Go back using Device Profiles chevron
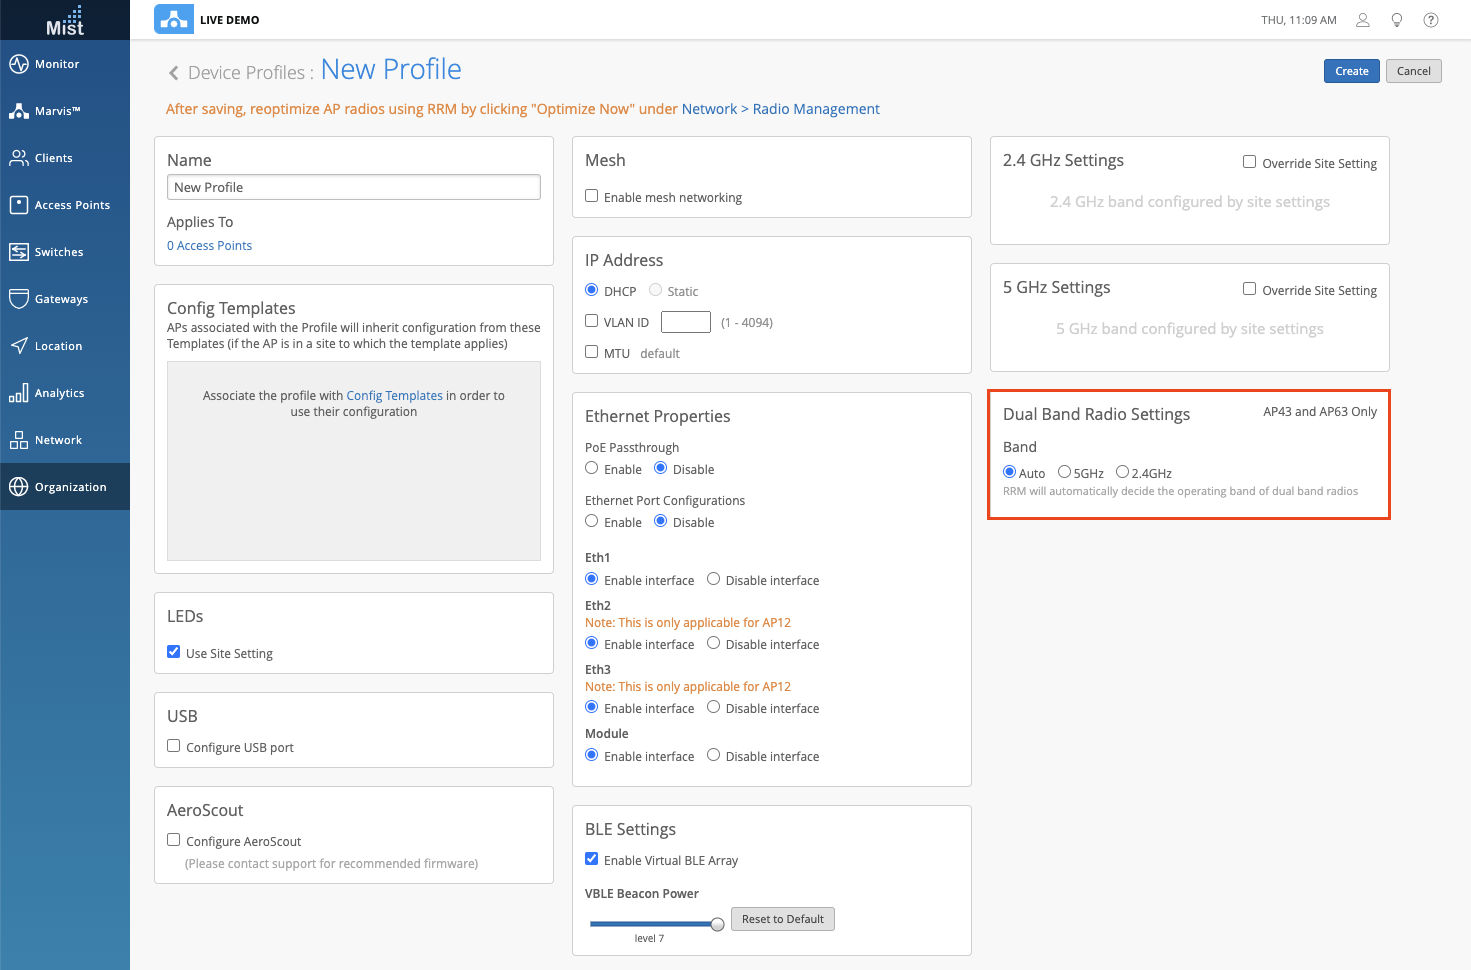This screenshot has width=1471, height=970. pos(174,73)
